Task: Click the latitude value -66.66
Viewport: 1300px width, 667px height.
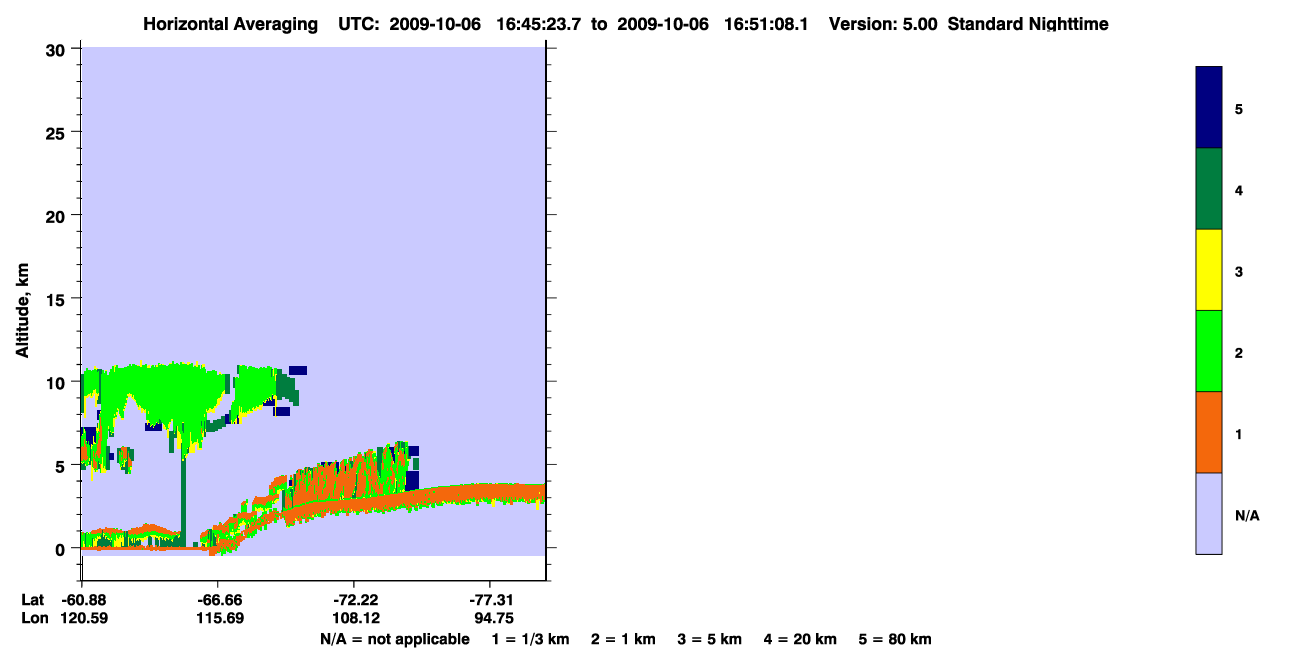Action: 217,600
